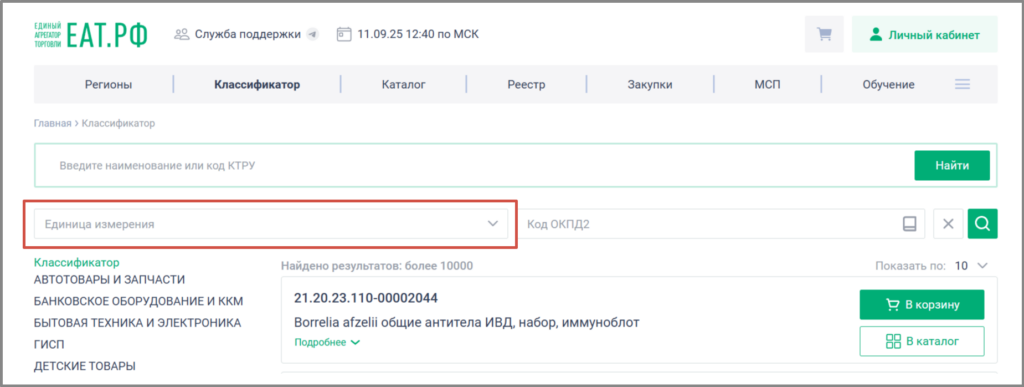This screenshot has width=1024, height=387.
Task: Click the calendar icon near the date
Action: (344, 34)
